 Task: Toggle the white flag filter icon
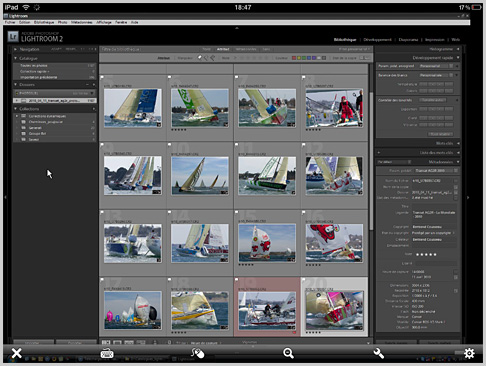(199, 58)
